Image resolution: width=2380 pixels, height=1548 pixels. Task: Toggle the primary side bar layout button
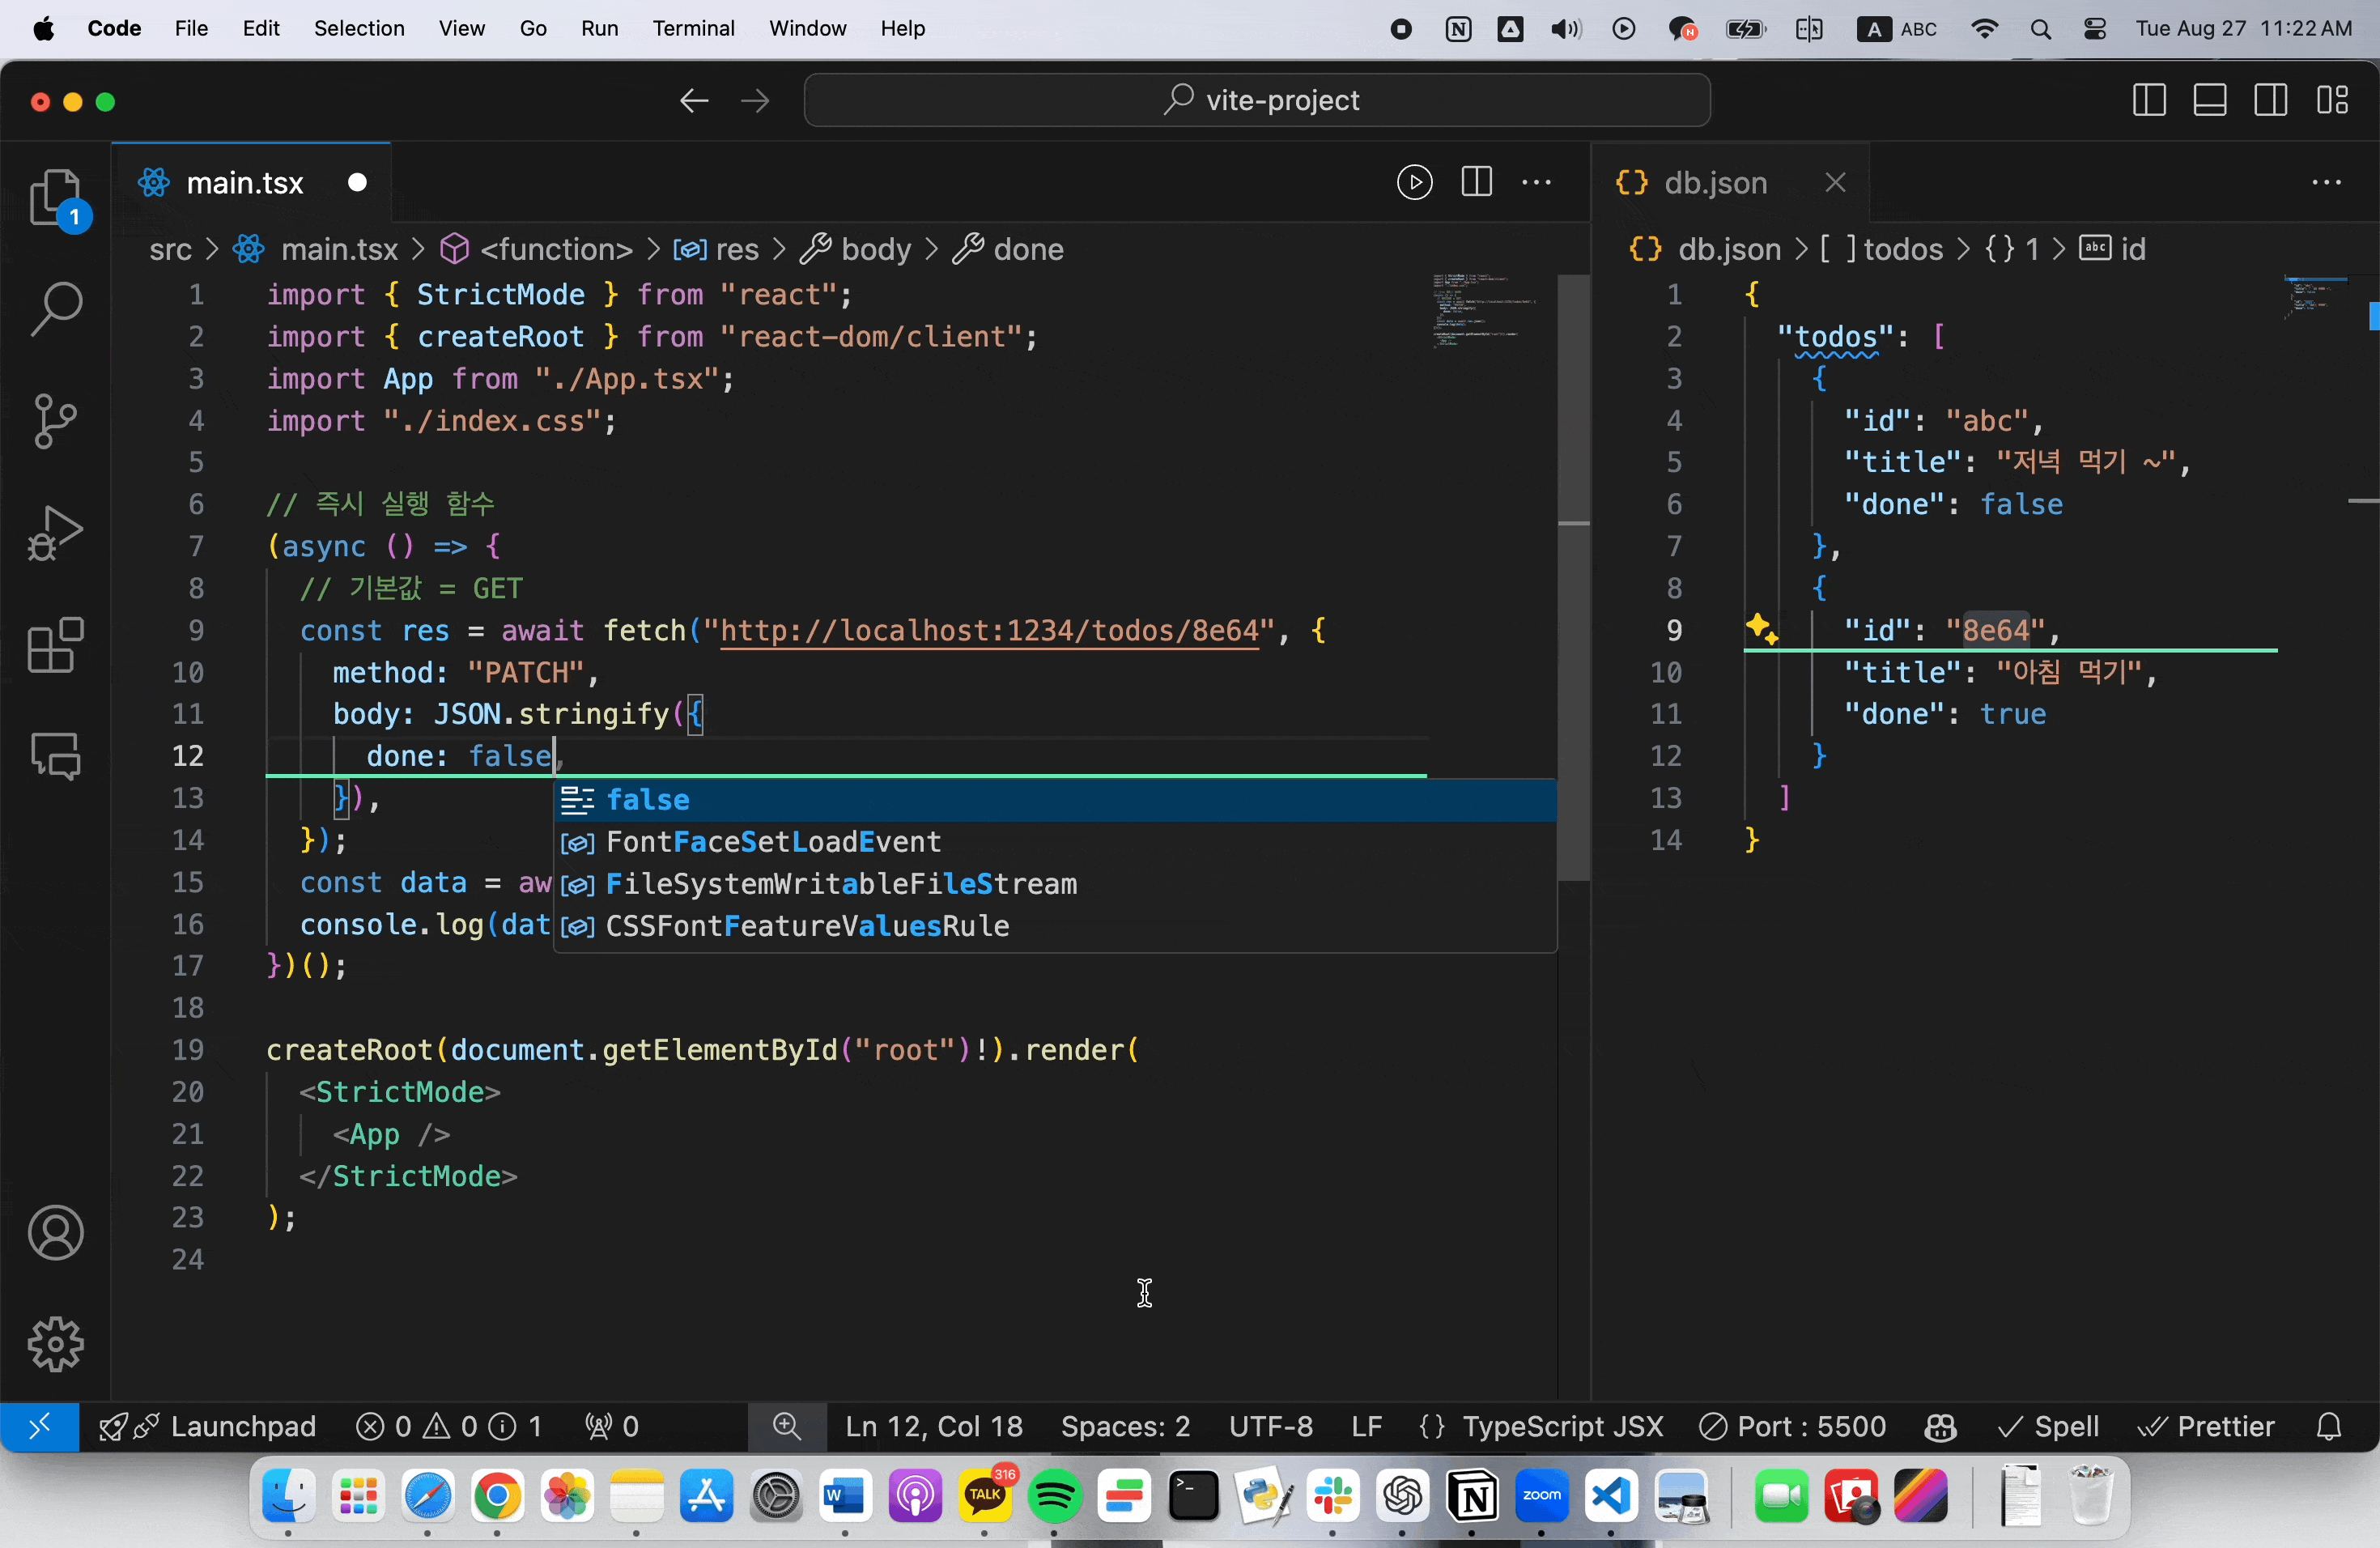point(2149,100)
